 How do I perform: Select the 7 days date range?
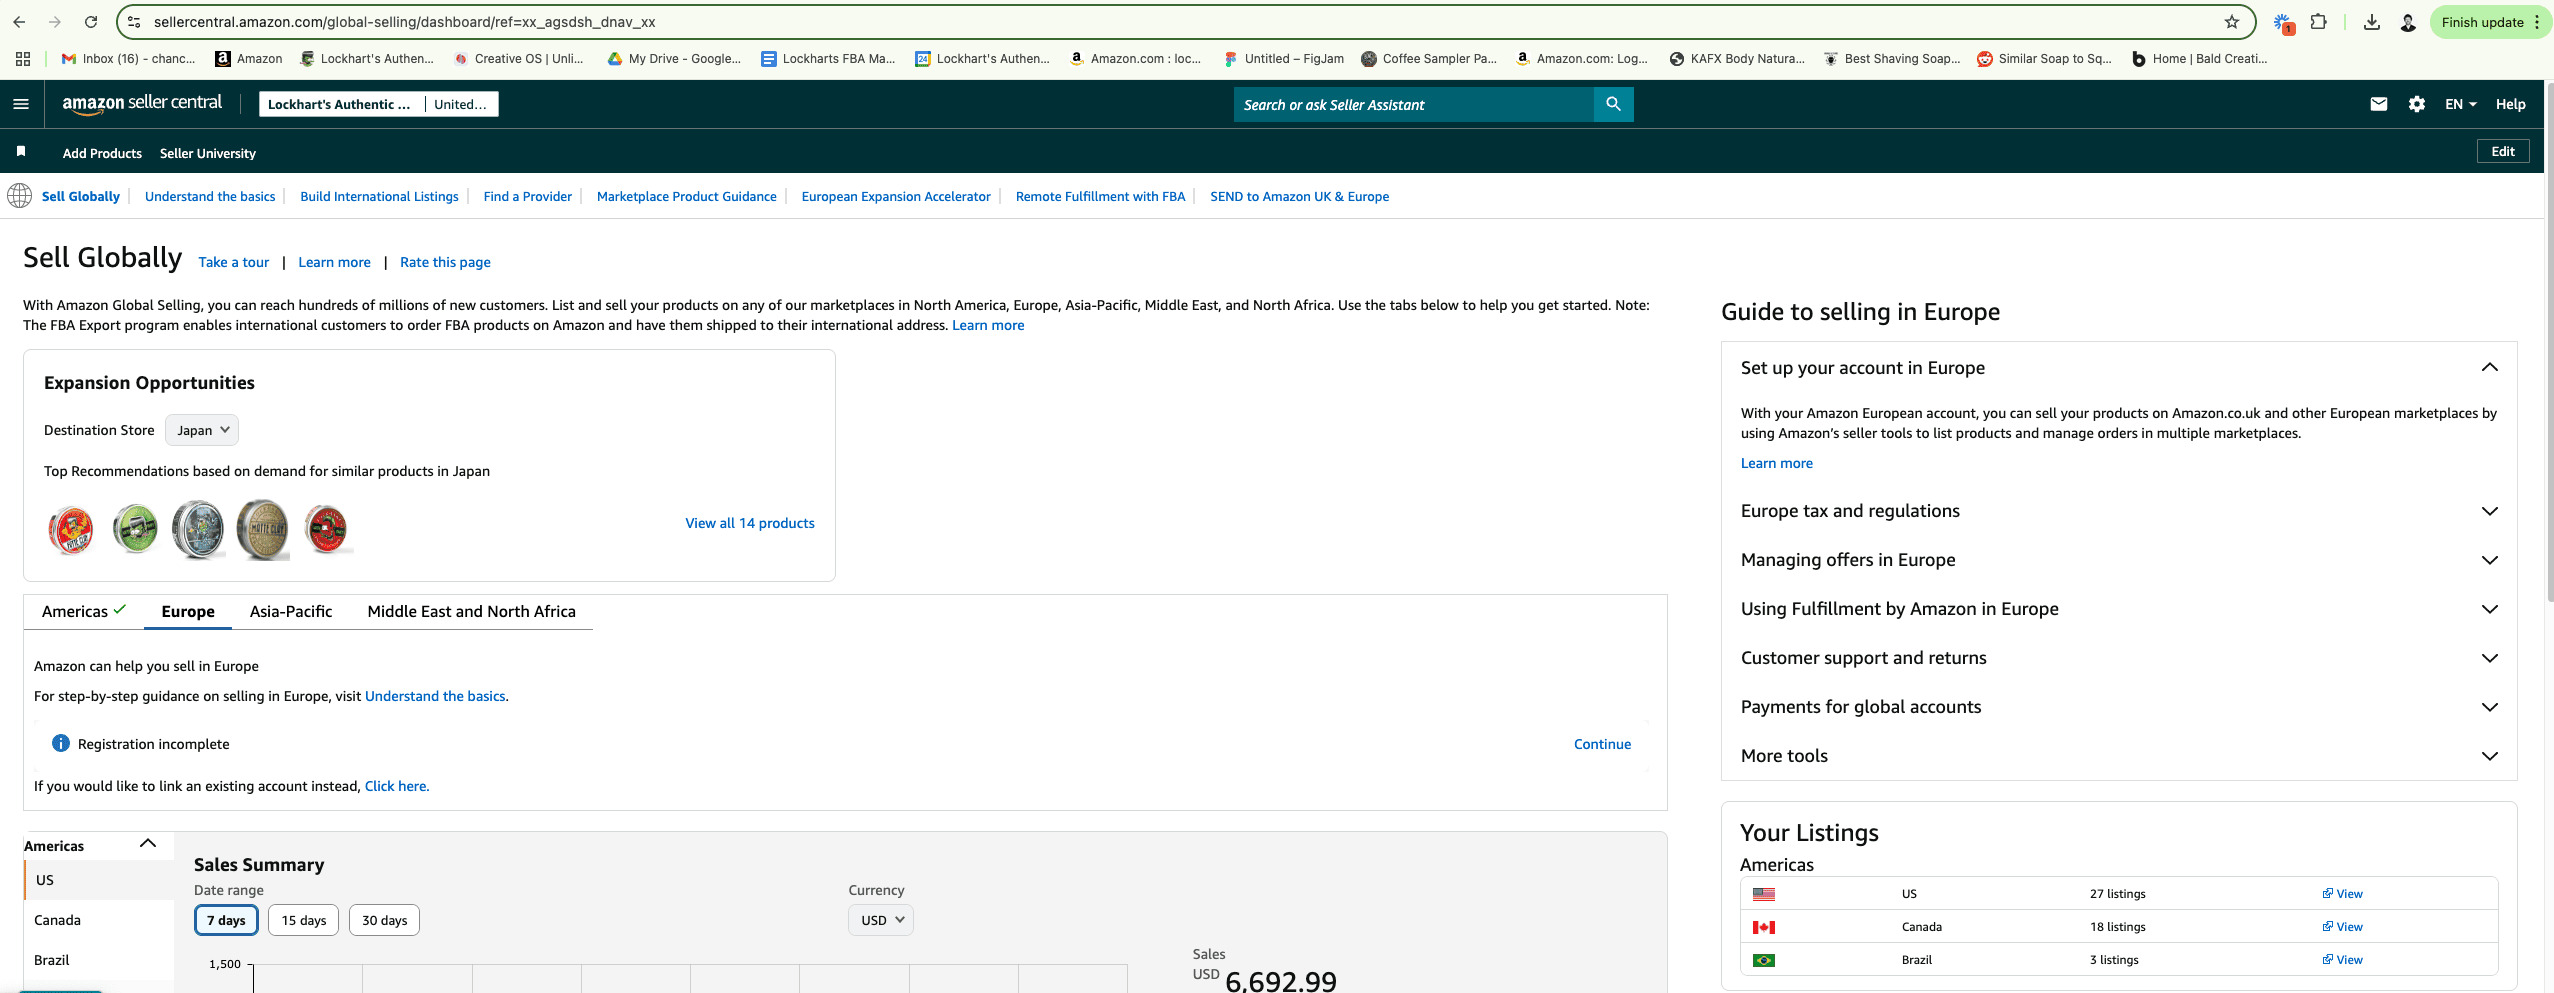(226, 920)
